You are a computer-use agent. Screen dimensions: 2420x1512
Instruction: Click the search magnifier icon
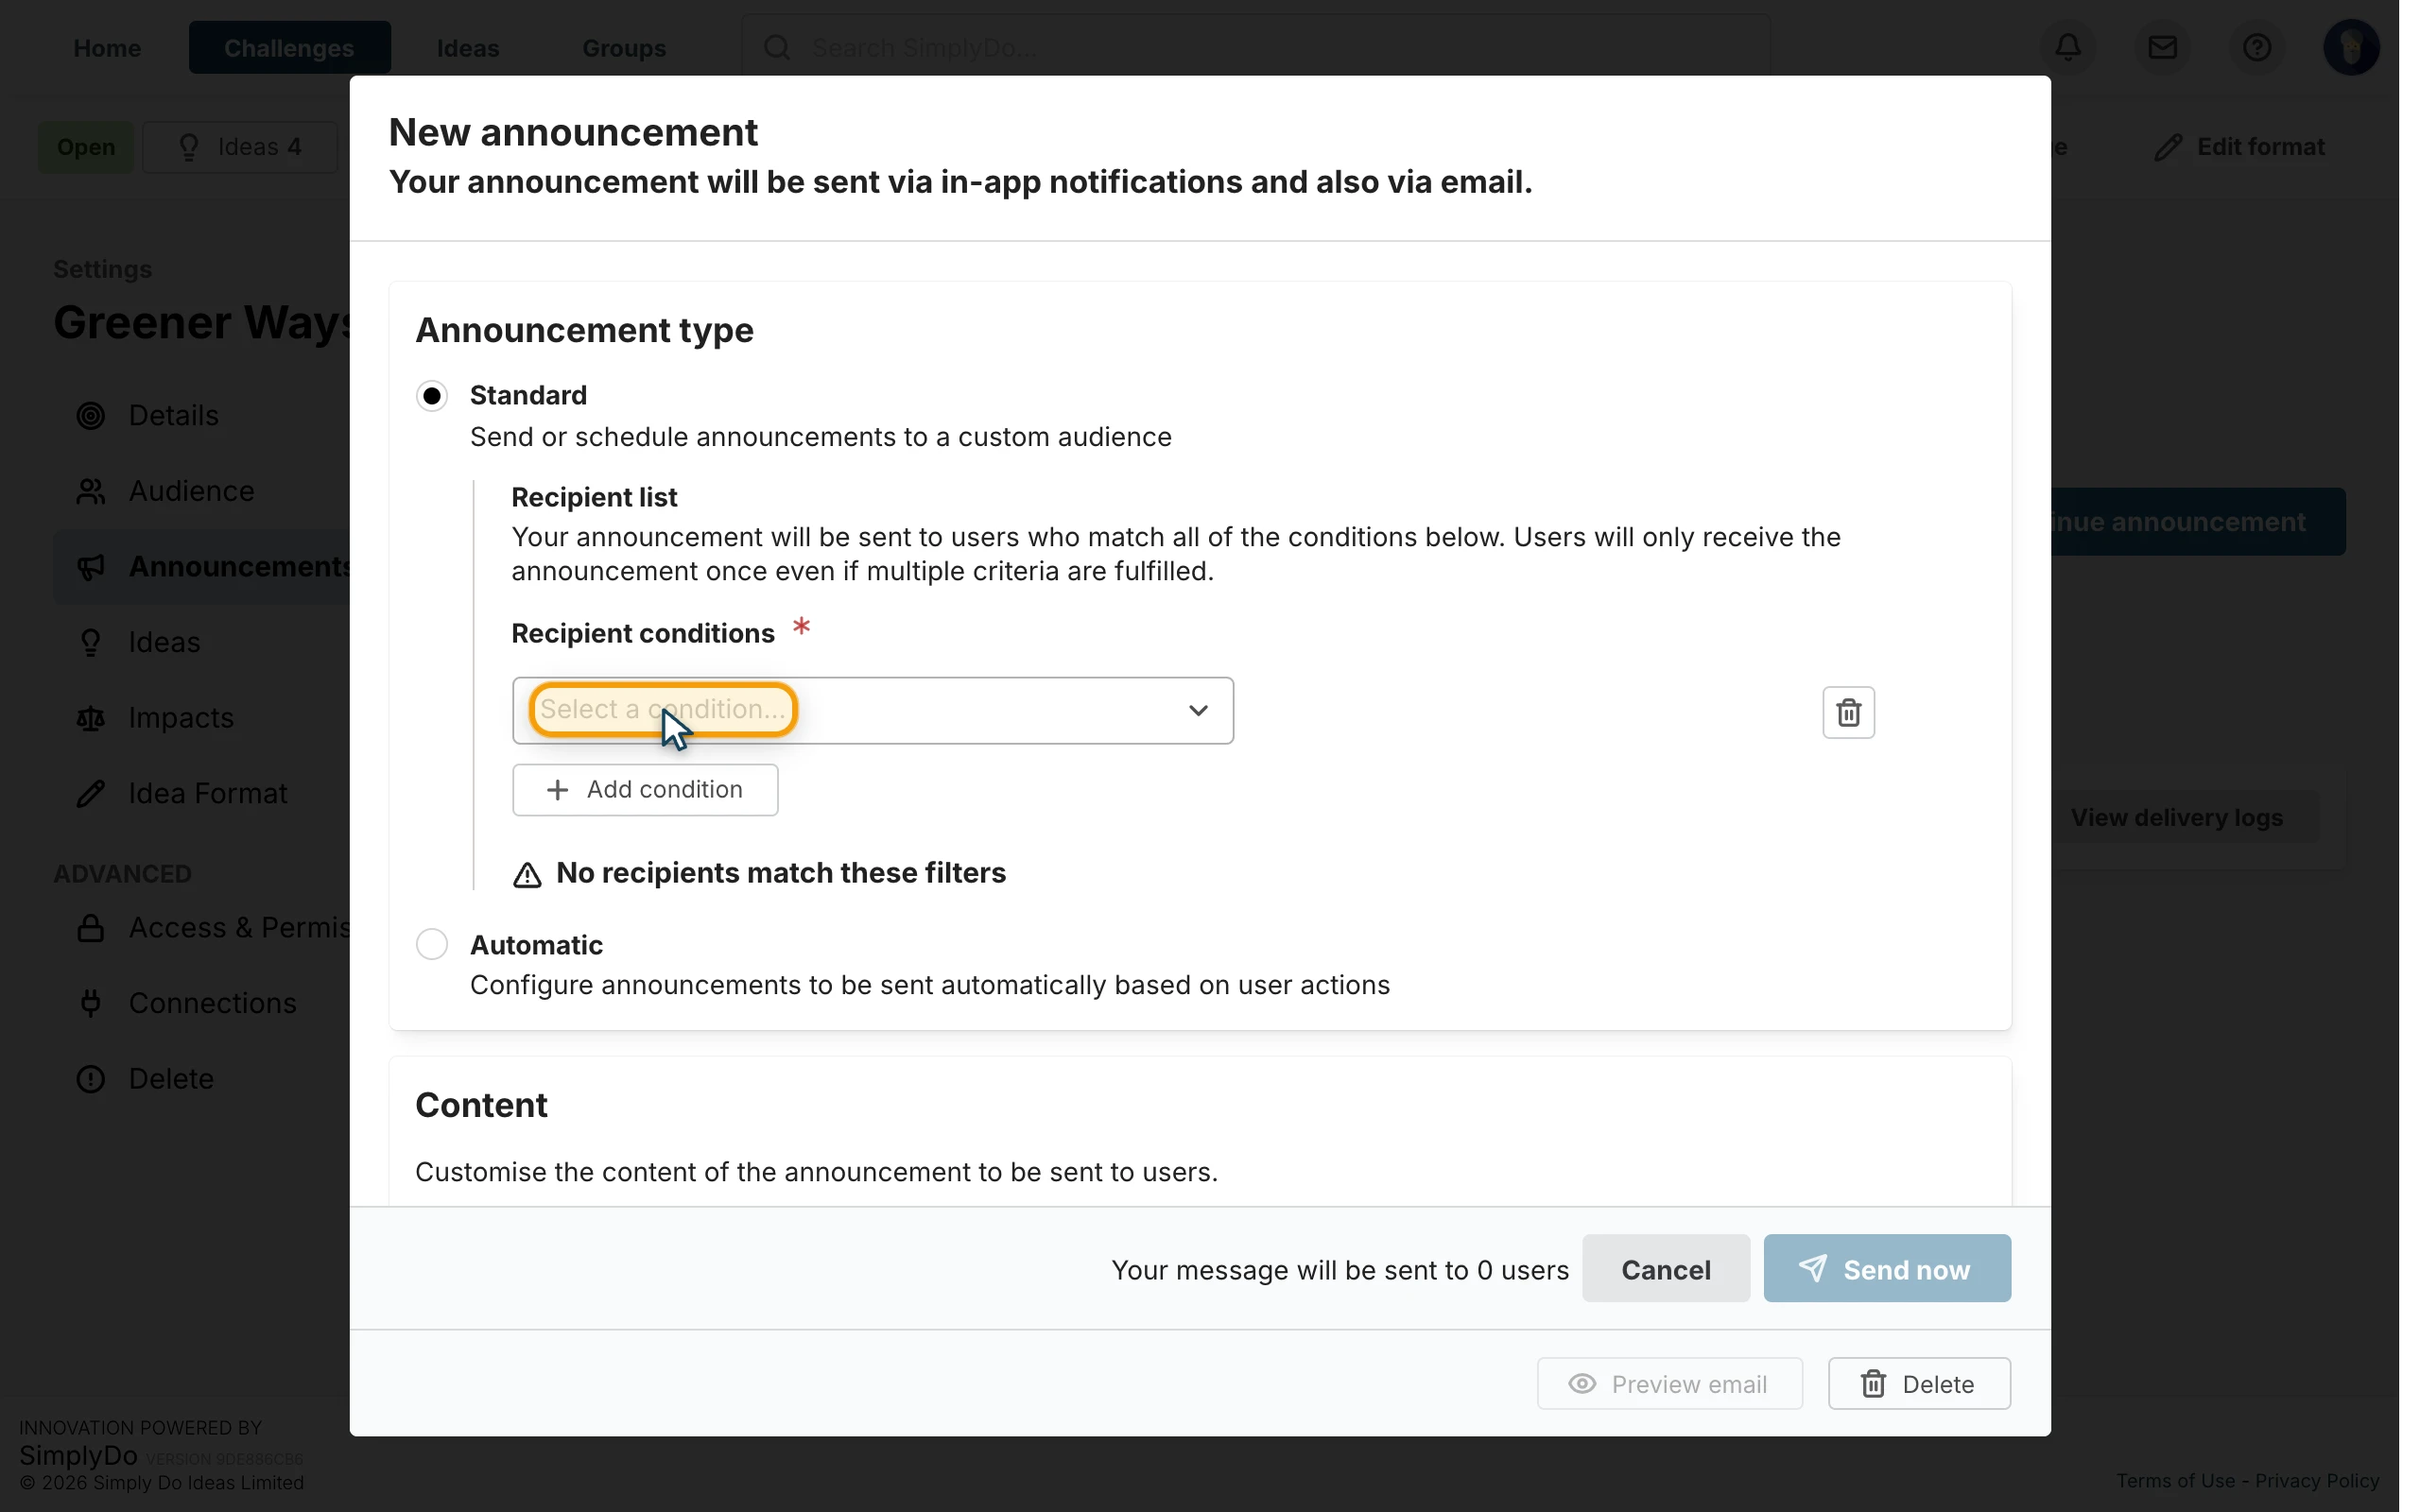coord(777,47)
